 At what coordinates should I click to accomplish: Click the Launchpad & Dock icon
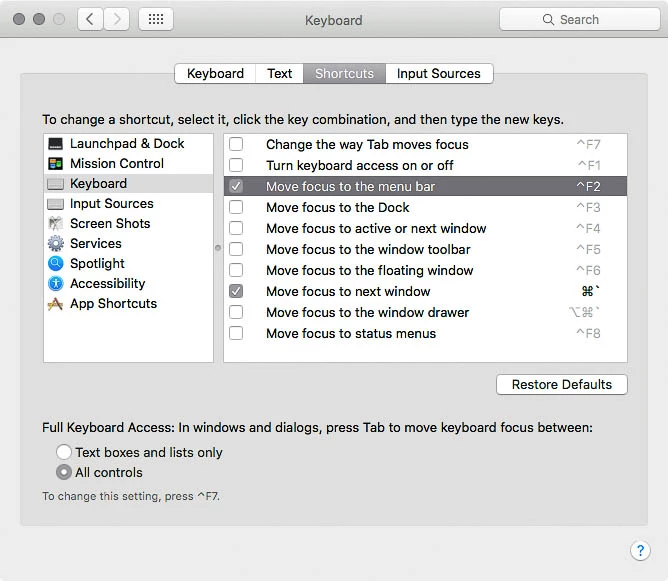tap(55, 144)
